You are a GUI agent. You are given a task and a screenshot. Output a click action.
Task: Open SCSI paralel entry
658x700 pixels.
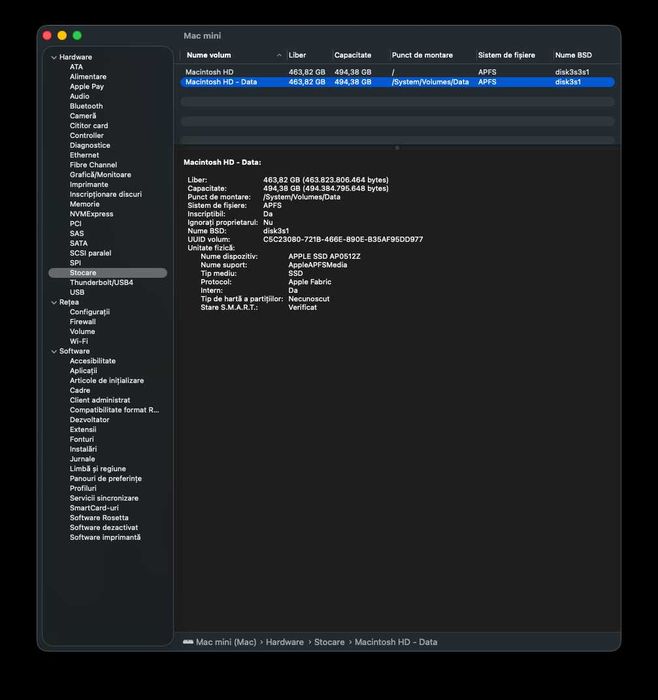[90, 254]
